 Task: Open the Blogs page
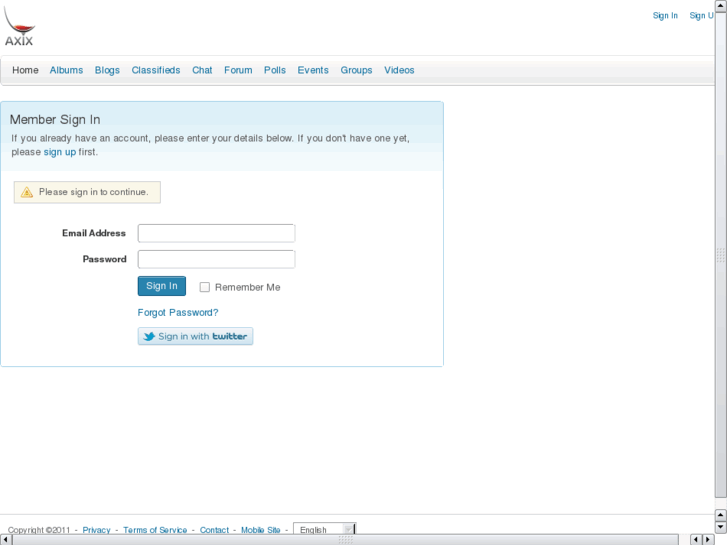click(x=107, y=70)
